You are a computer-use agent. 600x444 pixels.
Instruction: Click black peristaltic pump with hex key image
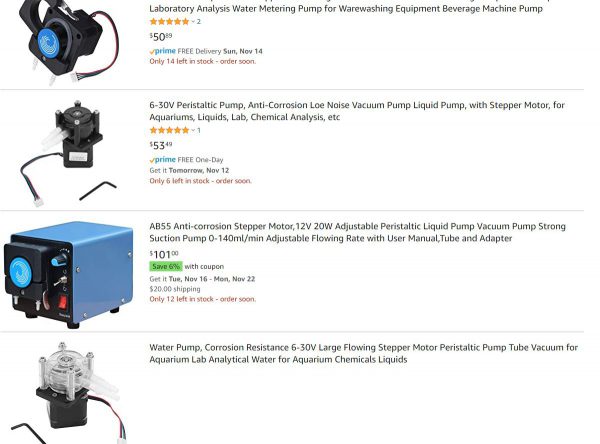coord(68,152)
